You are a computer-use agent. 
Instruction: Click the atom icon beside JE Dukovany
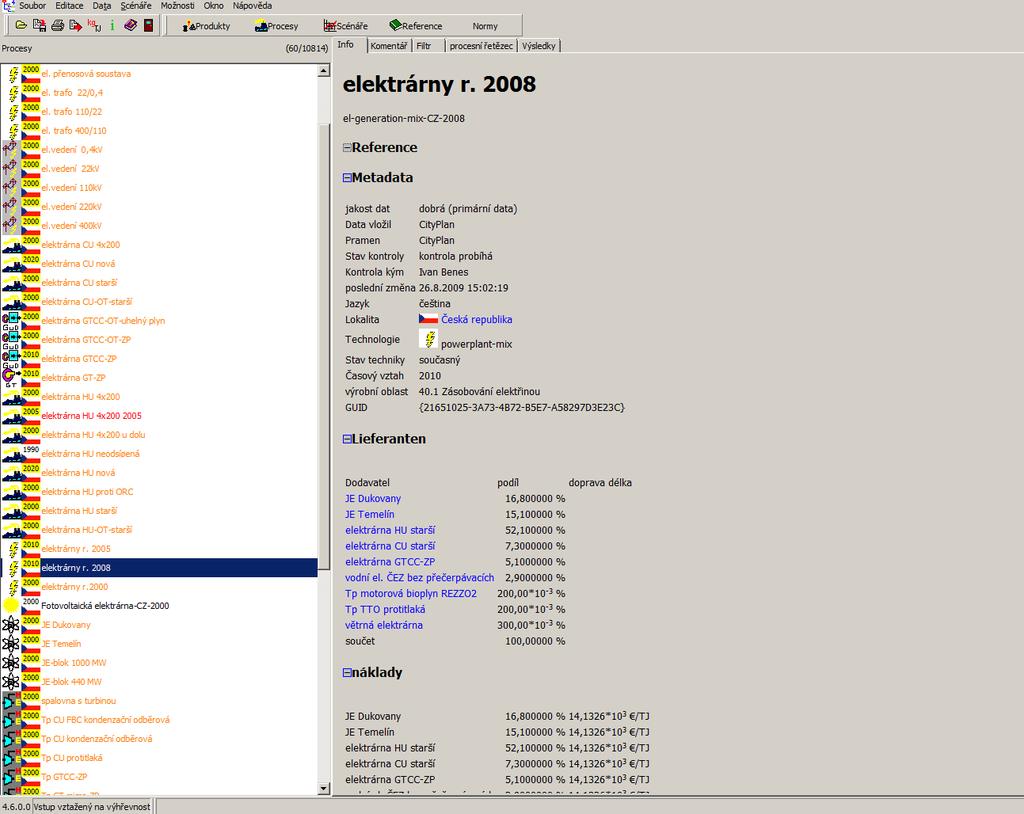[11, 625]
